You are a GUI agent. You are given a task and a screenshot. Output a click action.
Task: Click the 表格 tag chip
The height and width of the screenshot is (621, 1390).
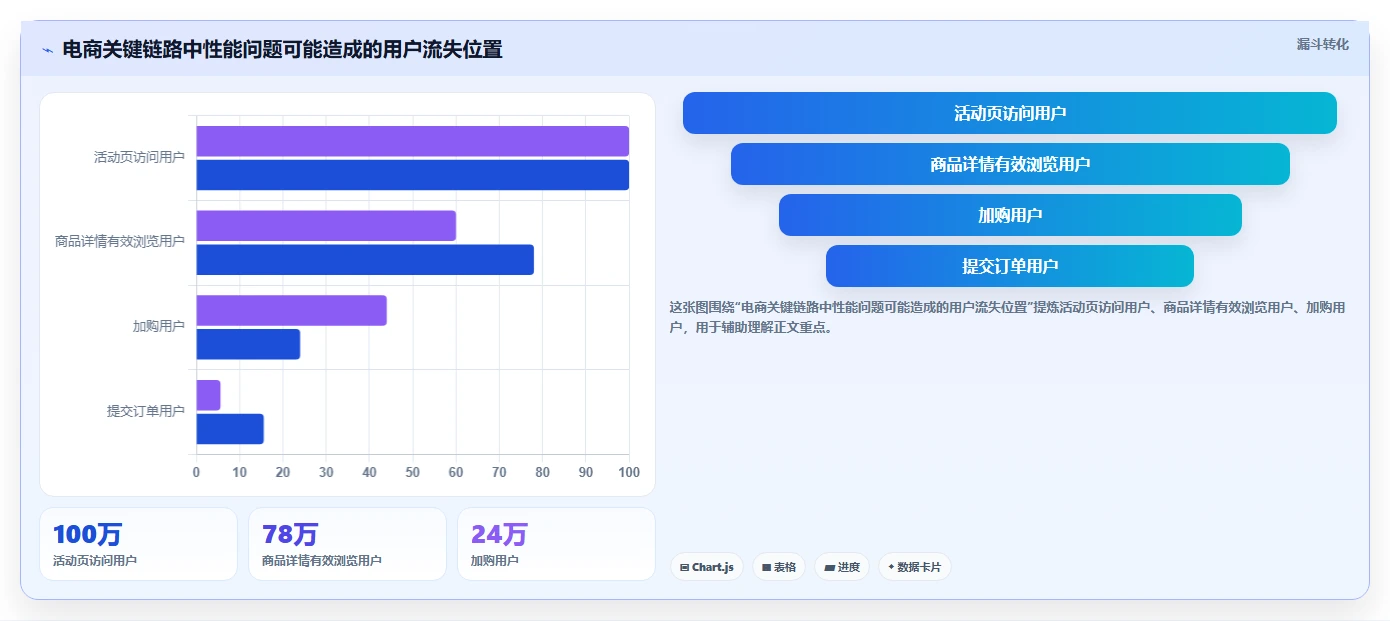779,567
